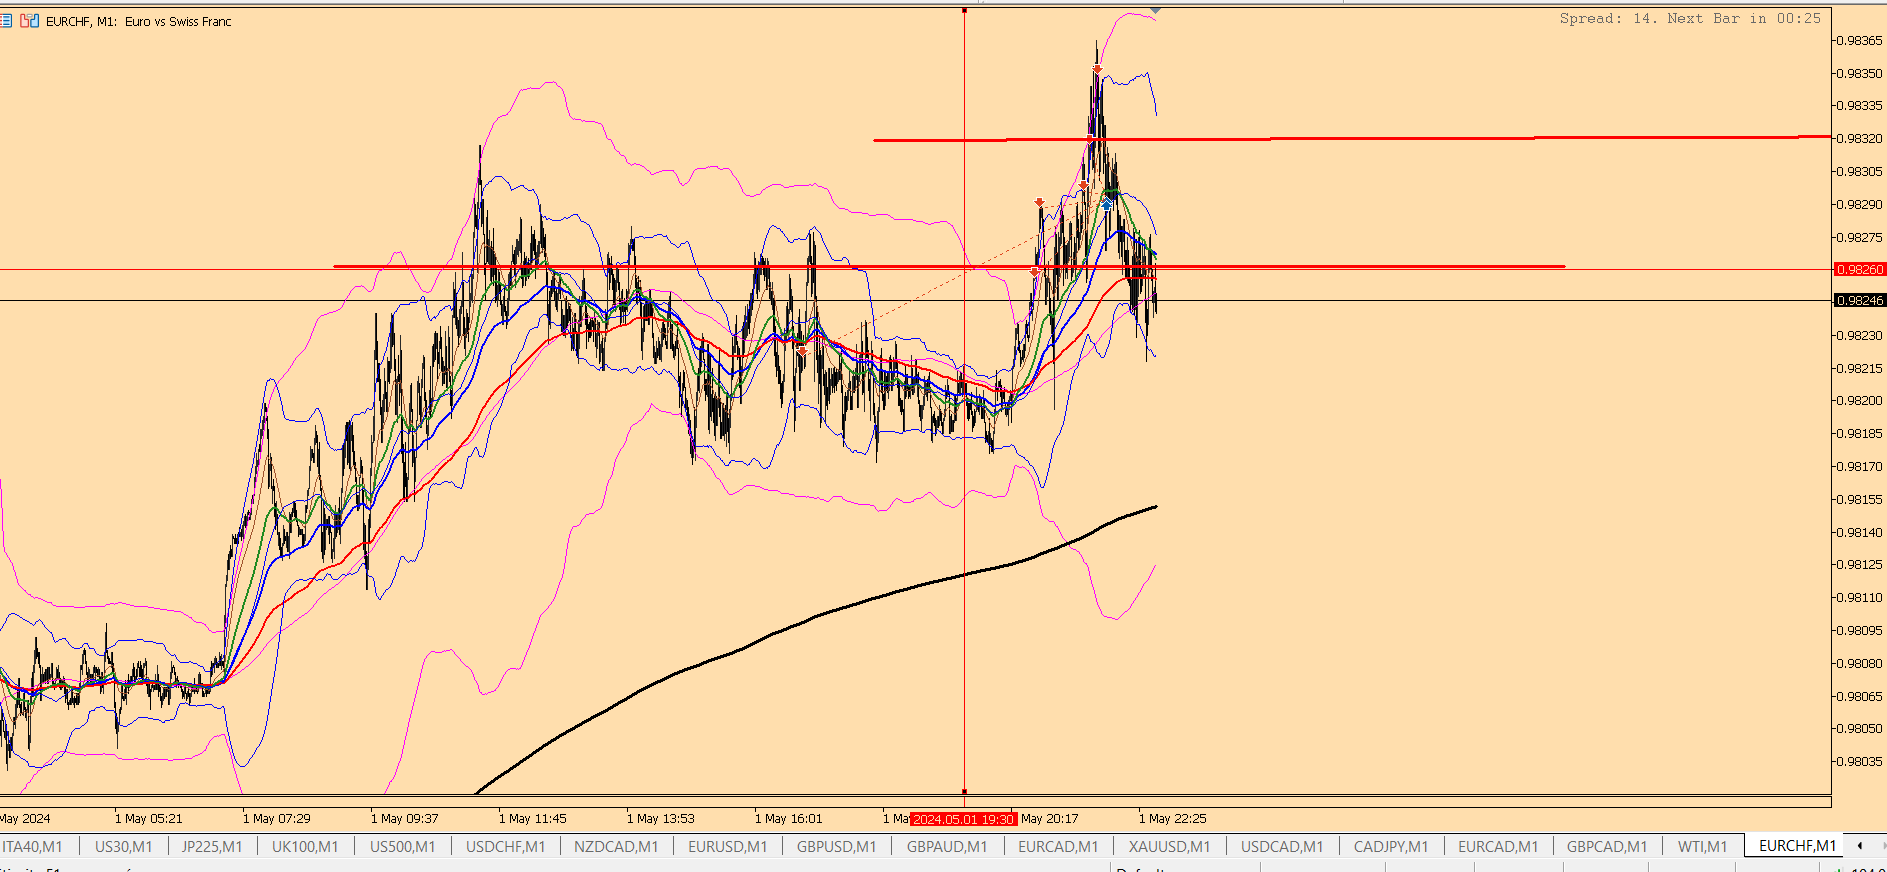Select the gray chart shift triangle marker
This screenshot has width=1887, height=872.
(x=1156, y=10)
